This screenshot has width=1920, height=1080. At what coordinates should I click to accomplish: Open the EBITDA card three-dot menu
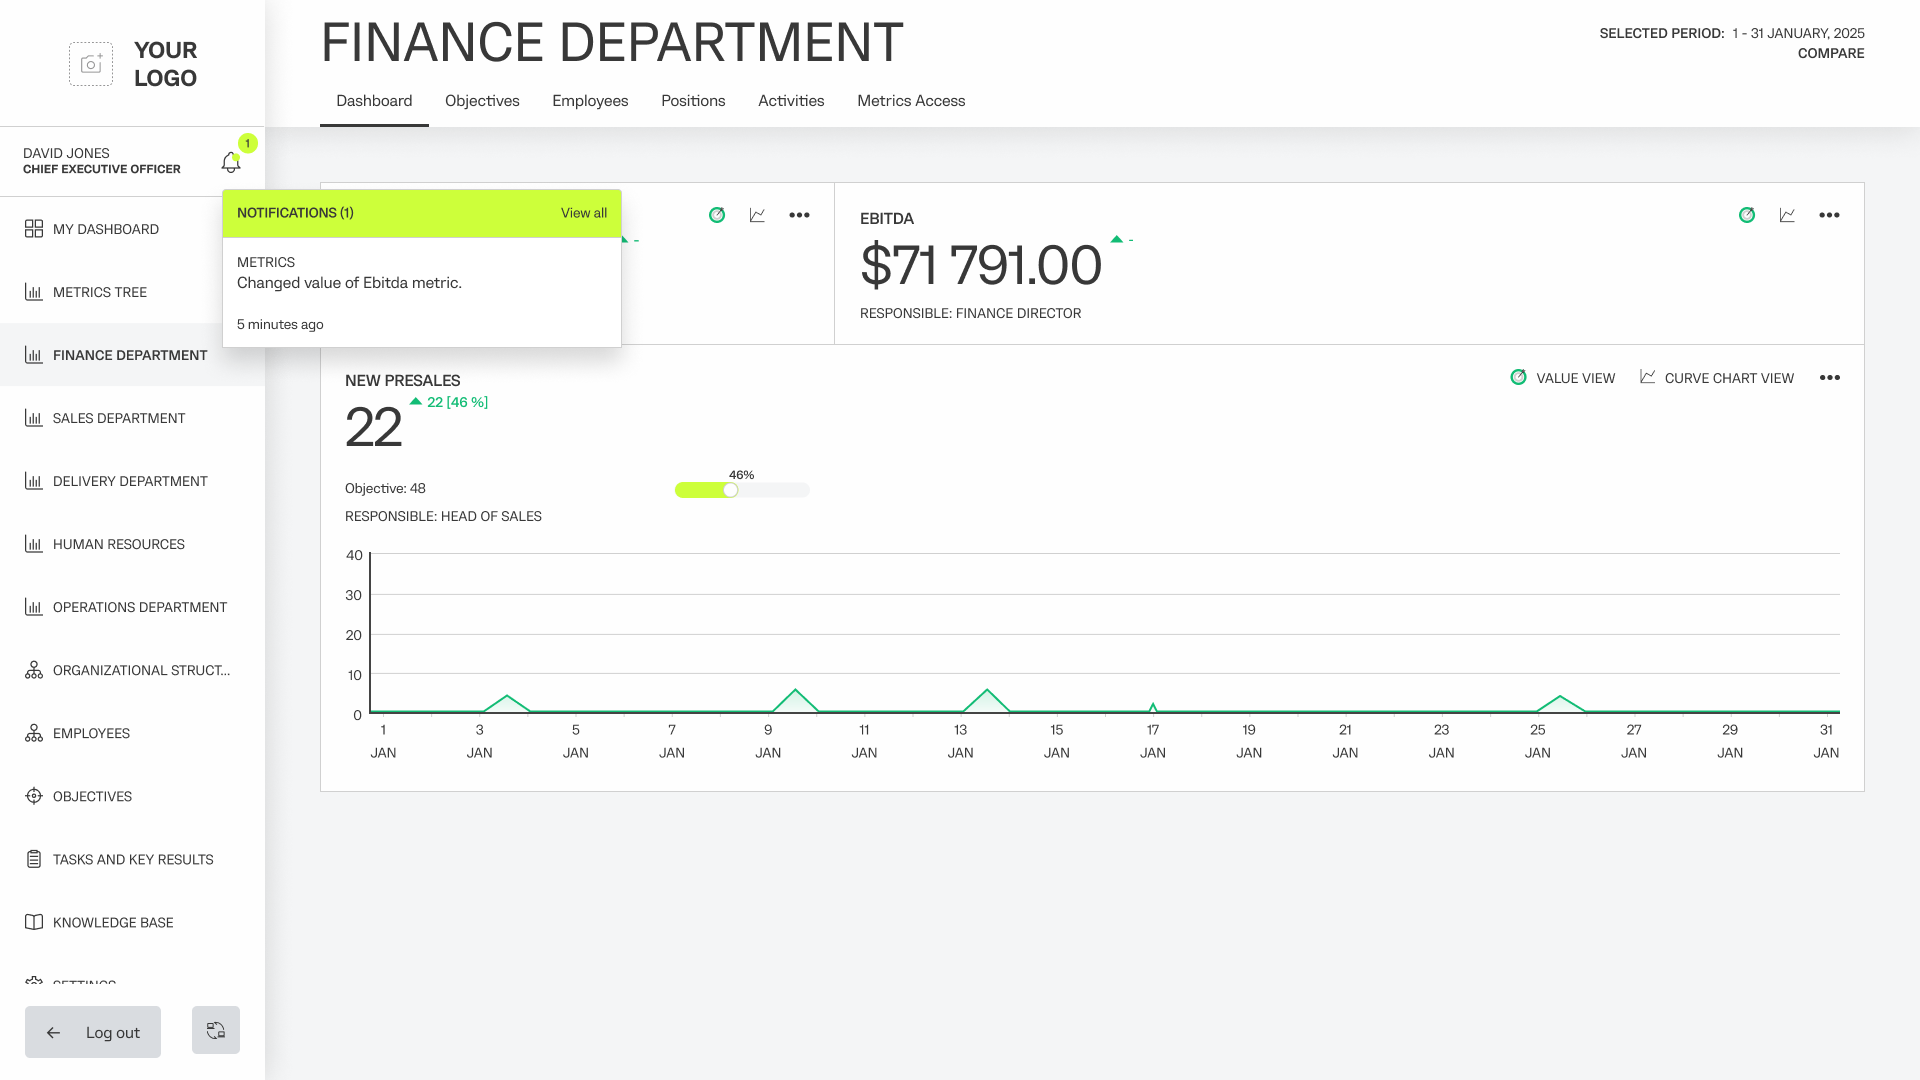(x=1829, y=215)
